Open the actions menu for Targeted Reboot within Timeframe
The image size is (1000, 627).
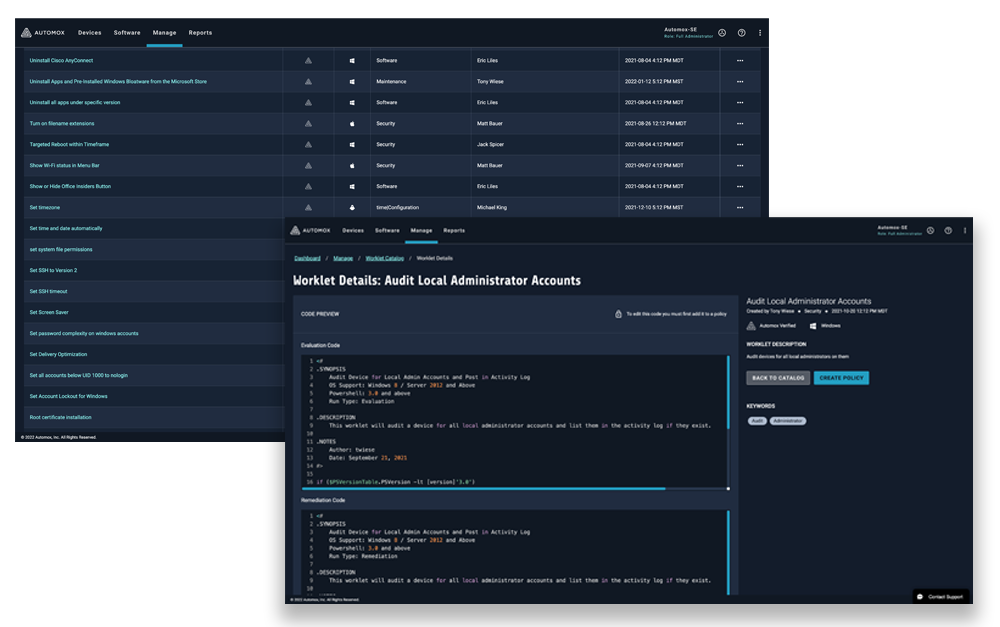click(740, 145)
